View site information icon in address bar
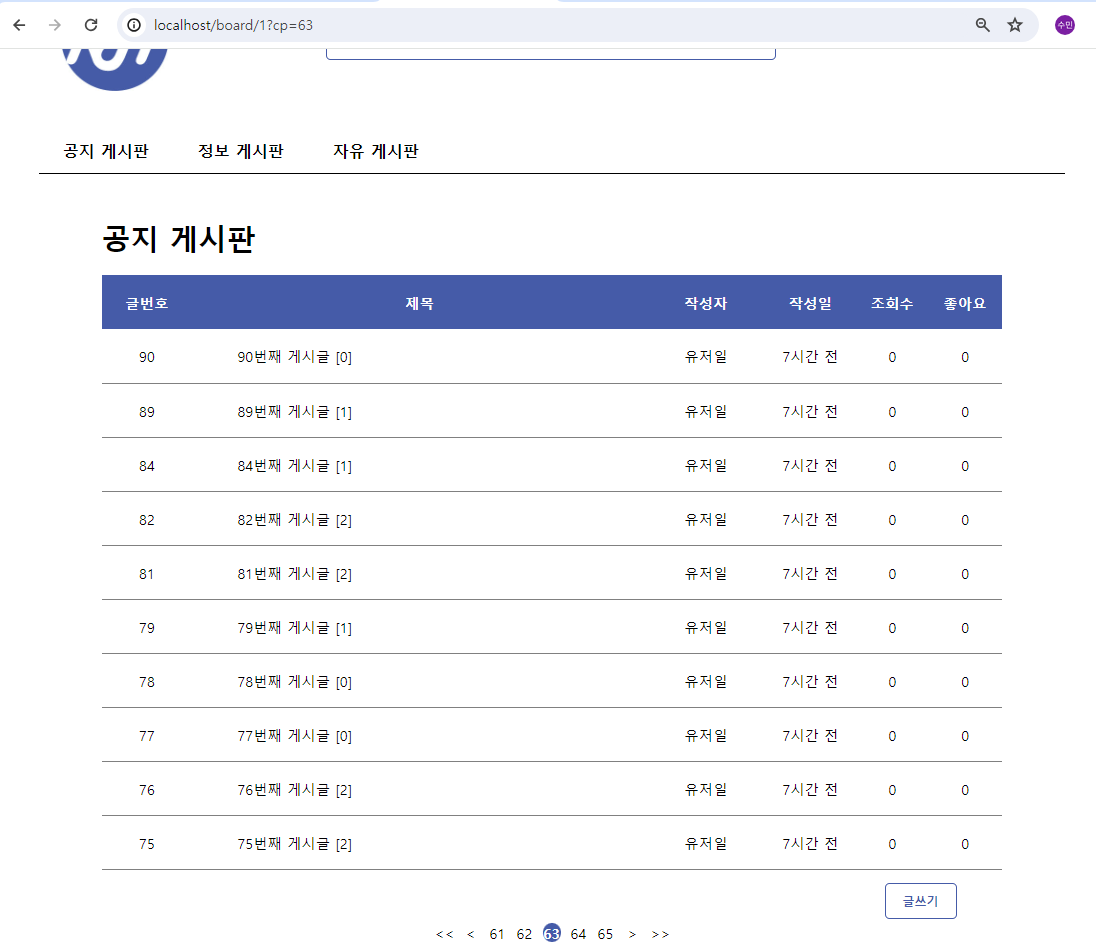 tap(134, 25)
